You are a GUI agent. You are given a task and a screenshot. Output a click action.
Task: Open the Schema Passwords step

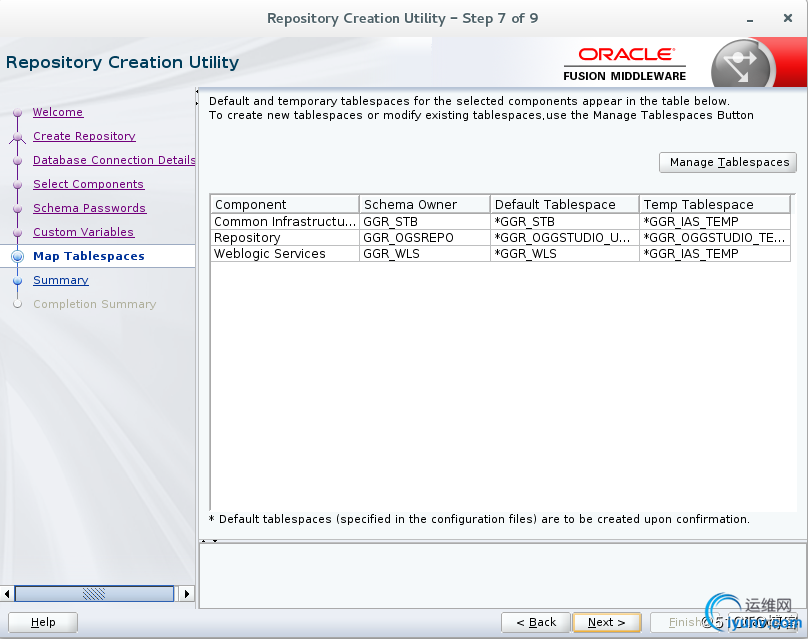(x=89, y=208)
